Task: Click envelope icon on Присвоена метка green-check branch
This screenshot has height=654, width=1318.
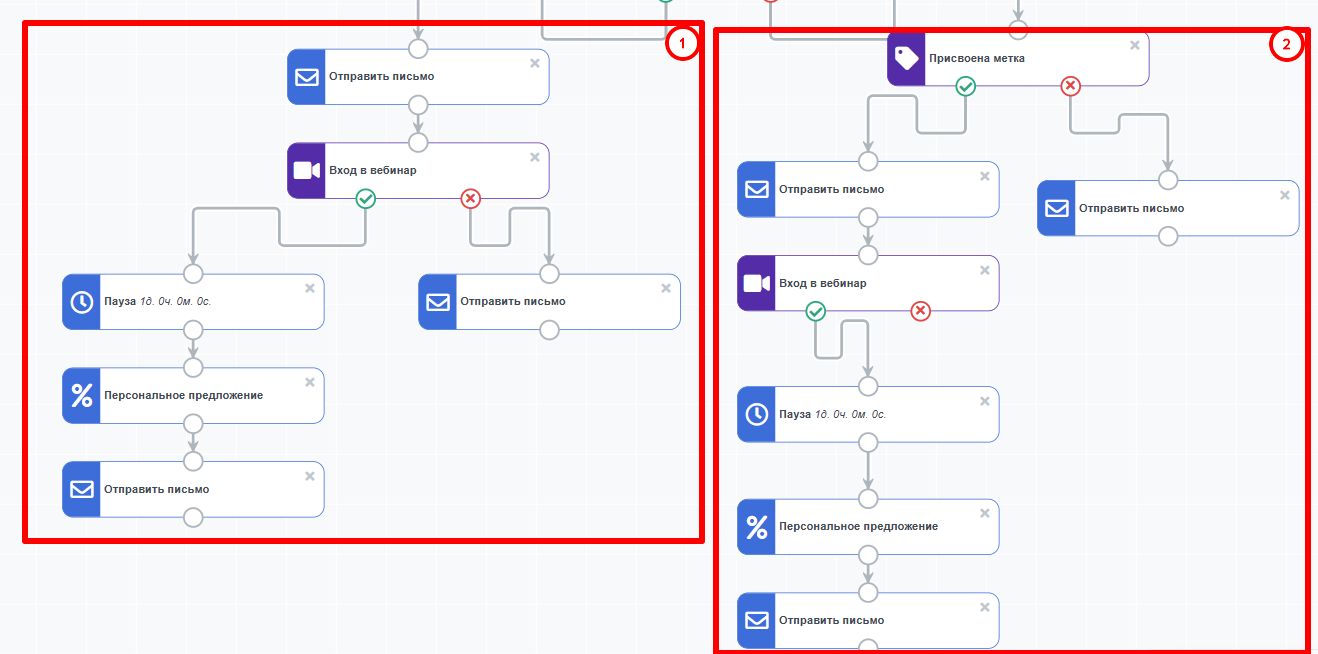Action: coord(757,189)
